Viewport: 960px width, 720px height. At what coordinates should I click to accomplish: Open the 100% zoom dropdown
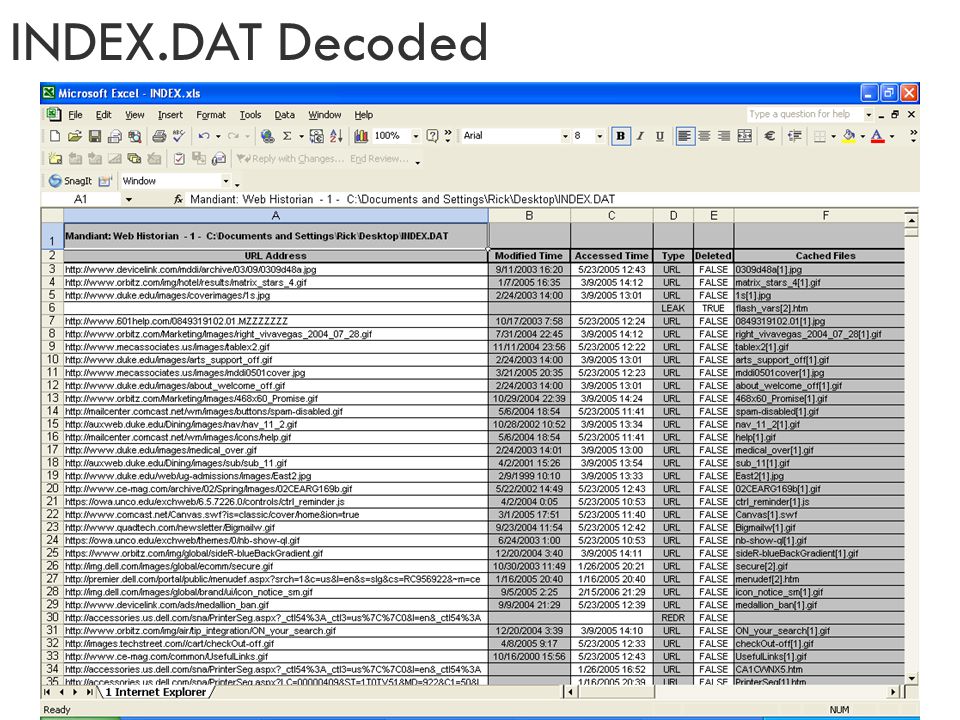click(x=416, y=136)
